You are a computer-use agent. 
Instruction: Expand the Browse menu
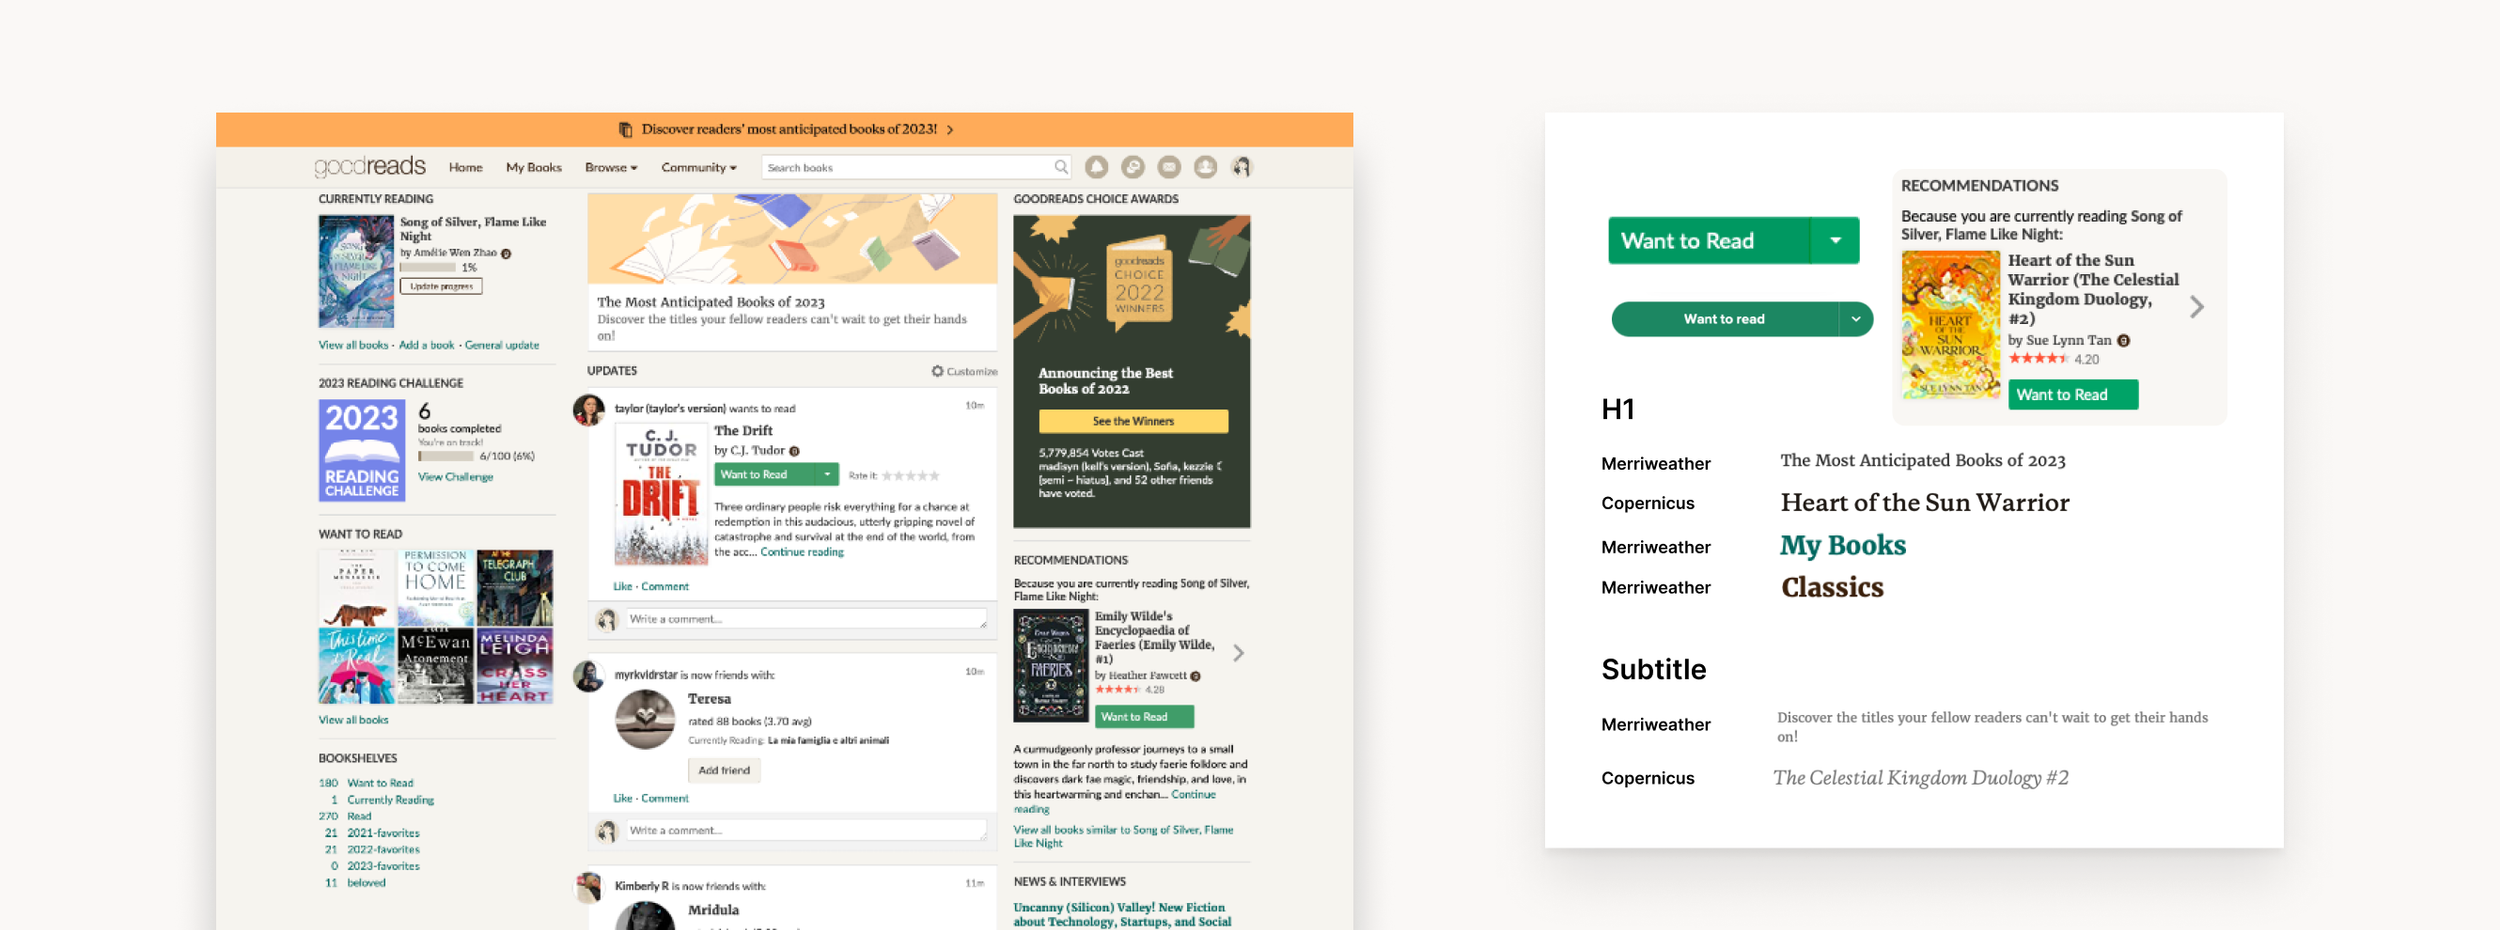pos(611,168)
